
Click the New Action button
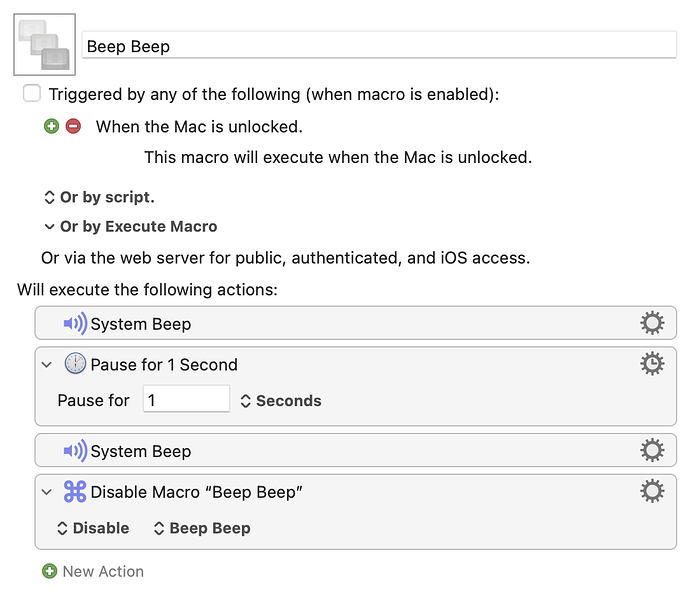(x=93, y=572)
